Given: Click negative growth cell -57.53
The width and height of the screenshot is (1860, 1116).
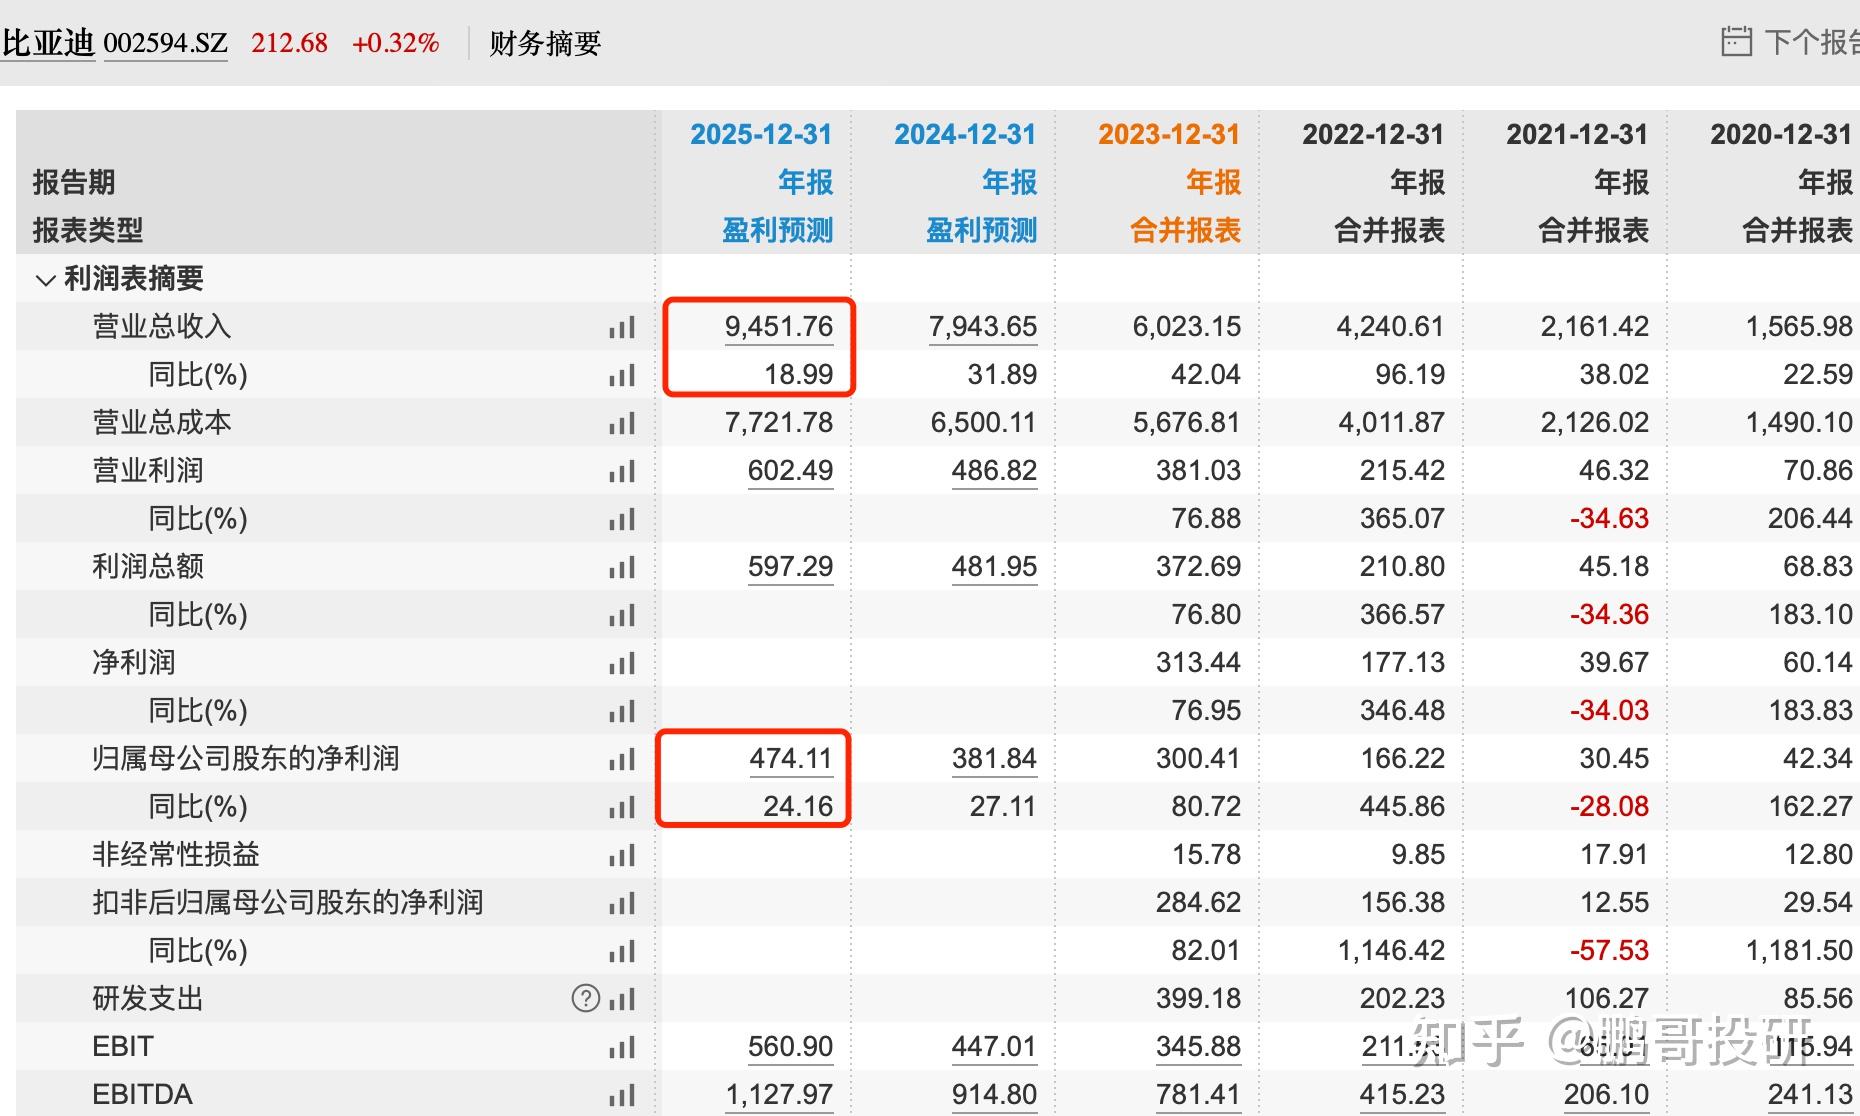Looking at the screenshot, I should [1609, 951].
